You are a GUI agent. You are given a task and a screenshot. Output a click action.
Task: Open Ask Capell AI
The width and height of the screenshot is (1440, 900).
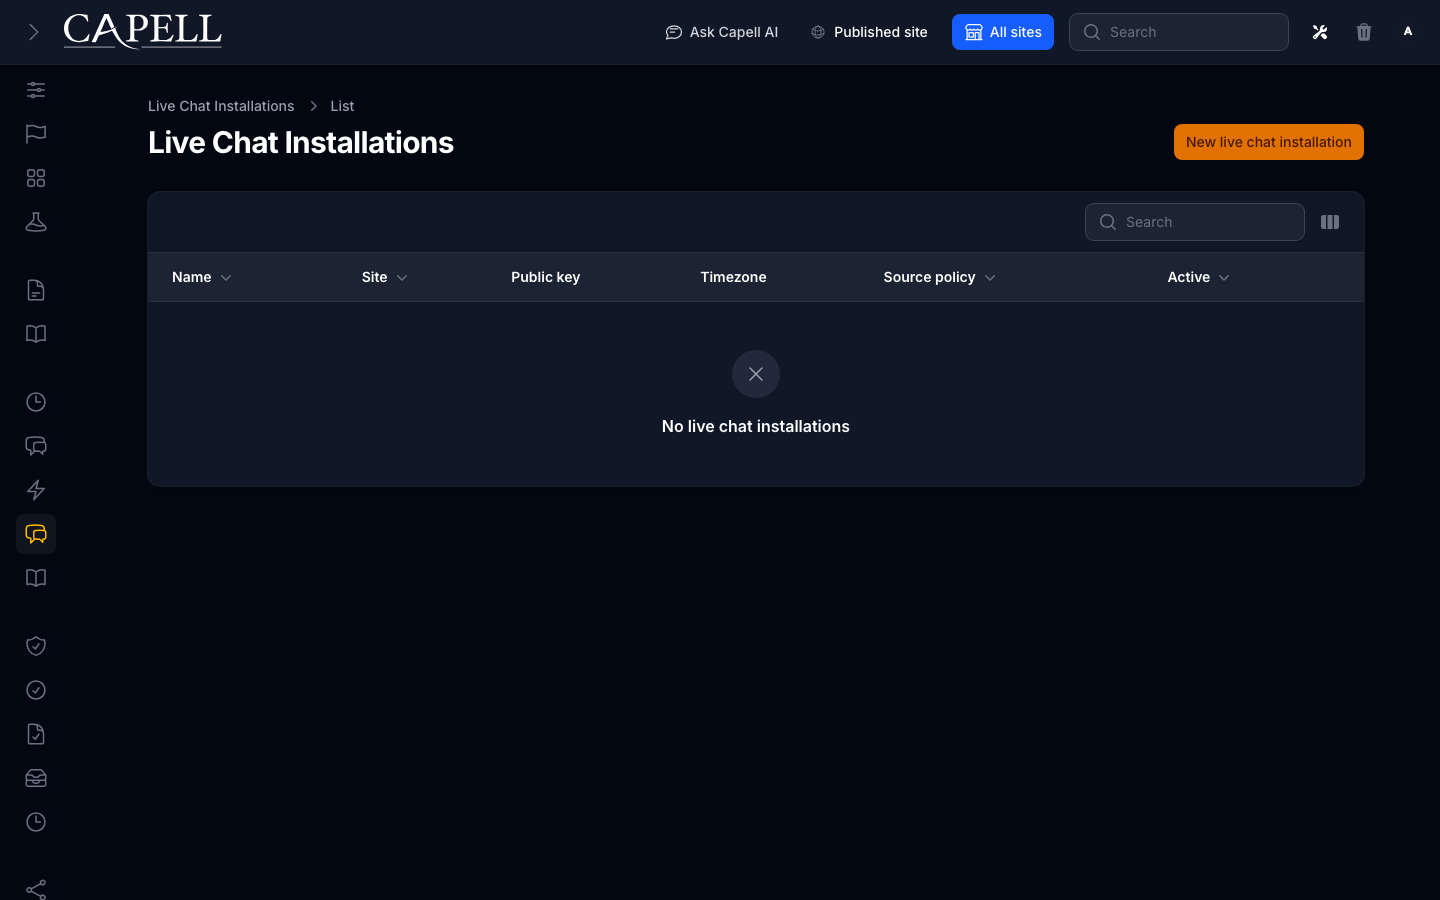coord(721,32)
